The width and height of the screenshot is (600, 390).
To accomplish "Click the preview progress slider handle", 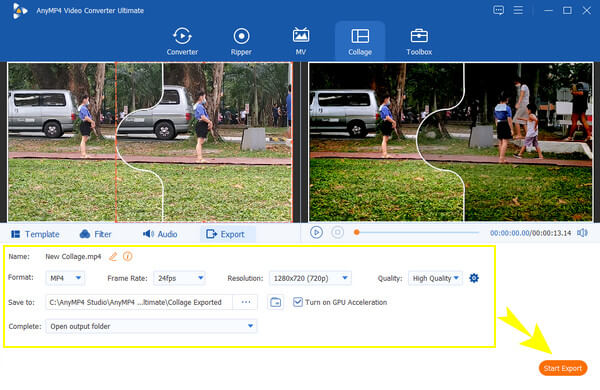I will tap(357, 232).
